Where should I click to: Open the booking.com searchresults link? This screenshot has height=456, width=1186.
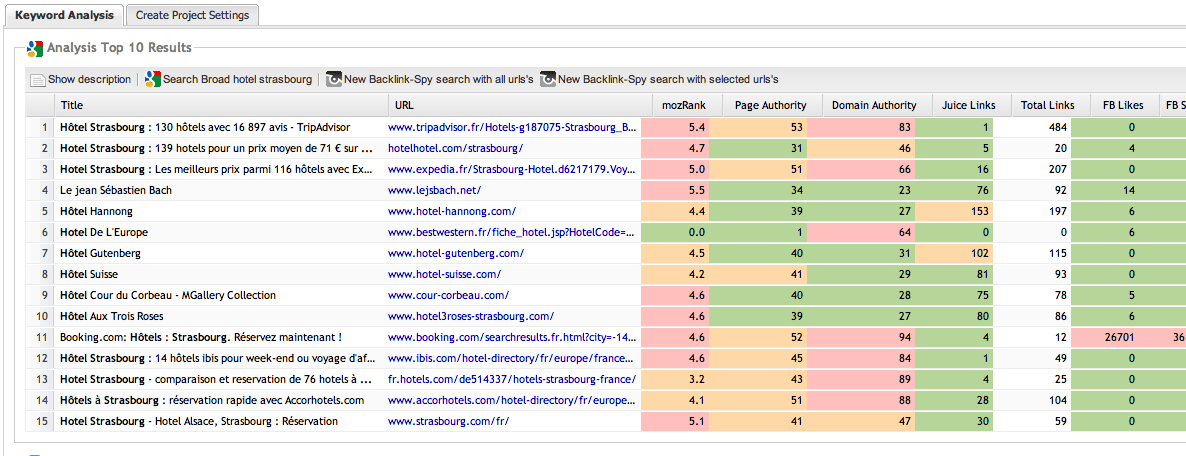click(512, 337)
